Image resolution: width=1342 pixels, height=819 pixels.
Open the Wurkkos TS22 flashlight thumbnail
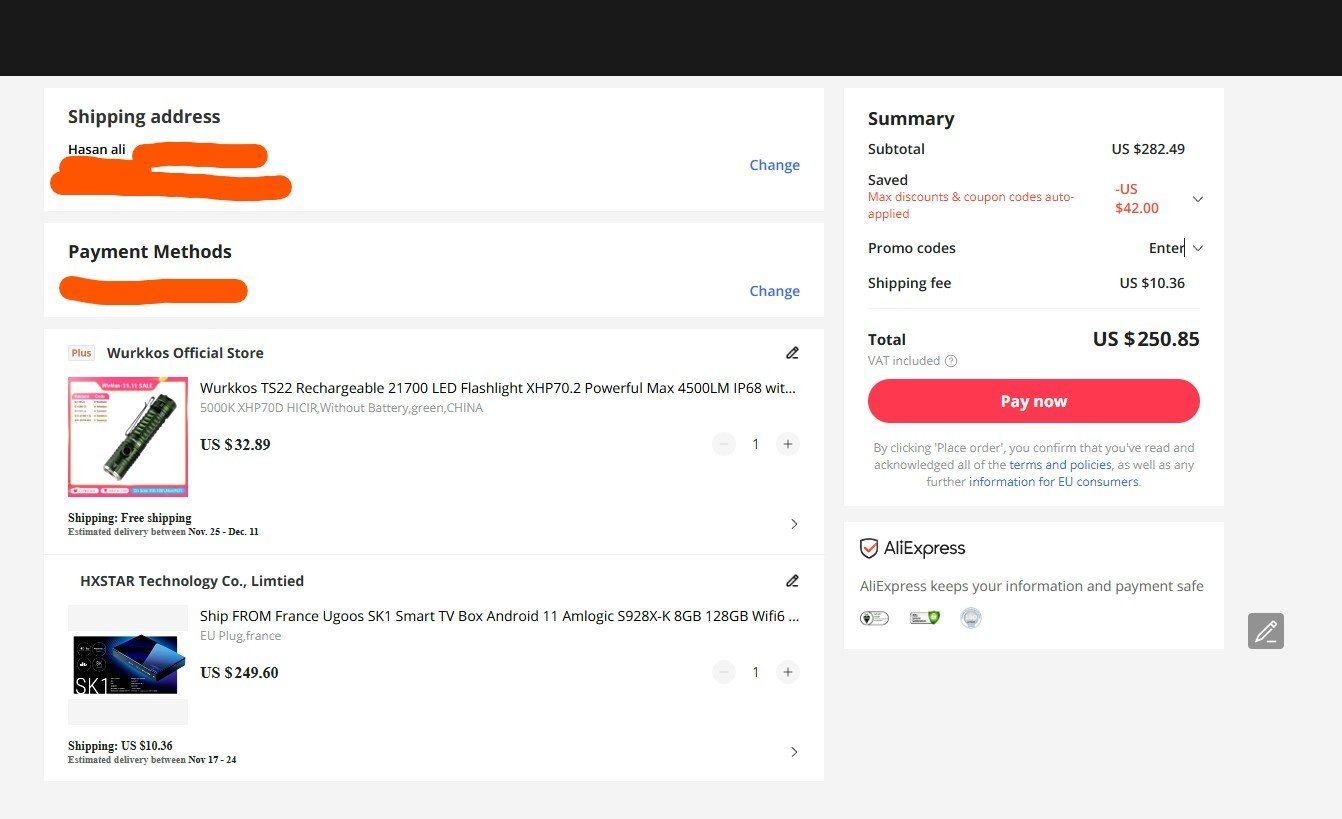[x=128, y=437]
